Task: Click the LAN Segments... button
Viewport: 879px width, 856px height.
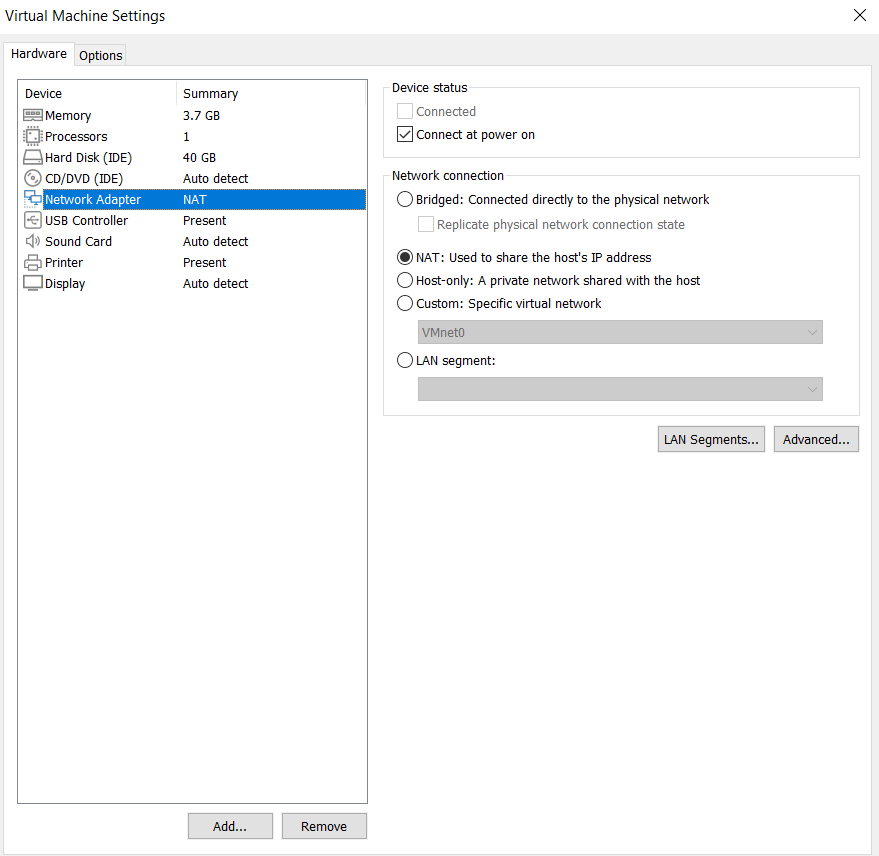Action: click(712, 439)
